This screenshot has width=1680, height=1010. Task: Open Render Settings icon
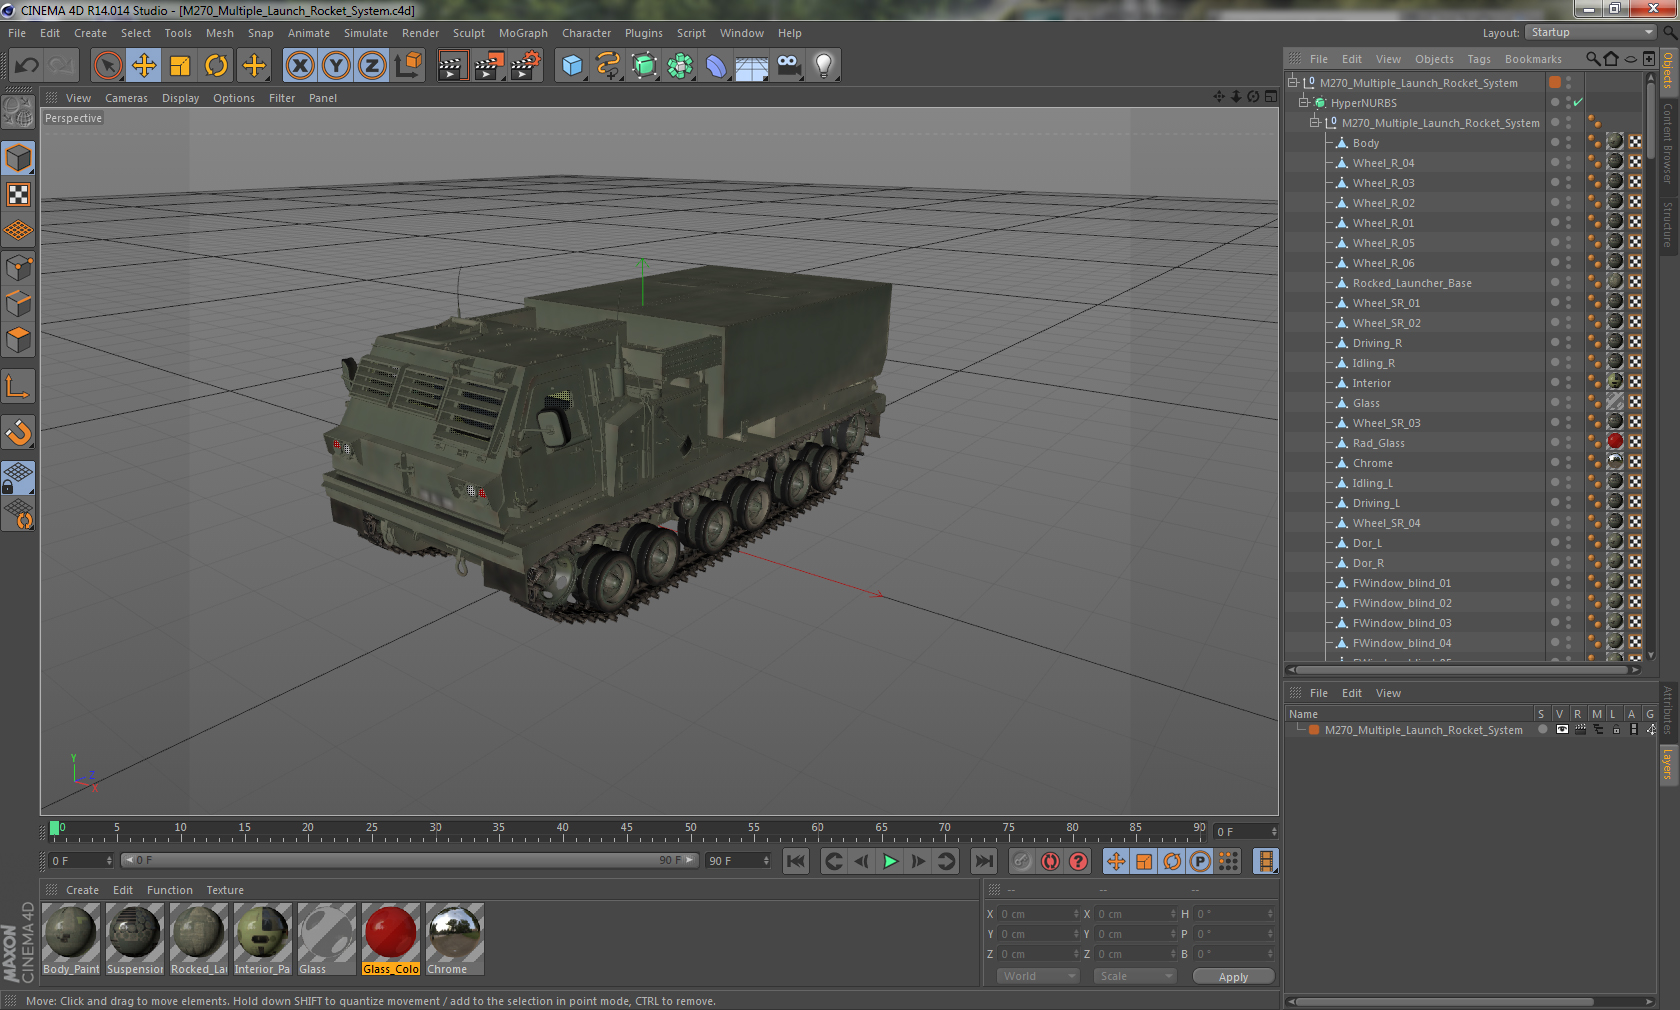point(525,66)
